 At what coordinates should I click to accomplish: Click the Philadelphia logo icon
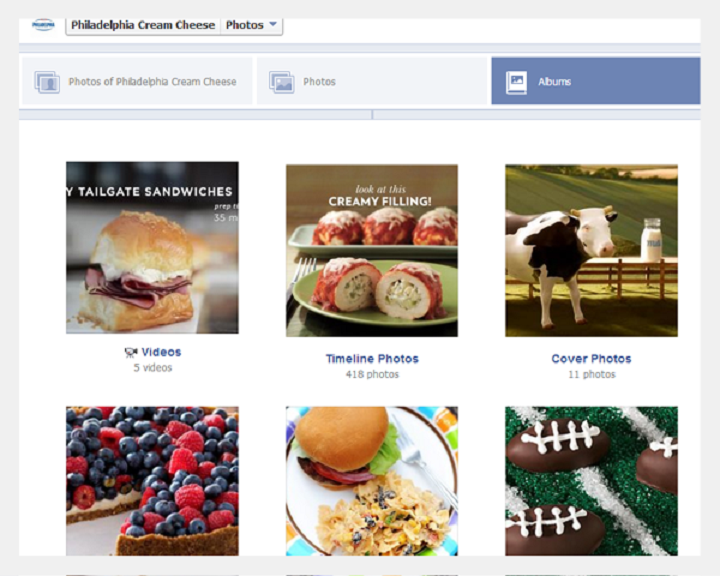pyautogui.click(x=43, y=25)
